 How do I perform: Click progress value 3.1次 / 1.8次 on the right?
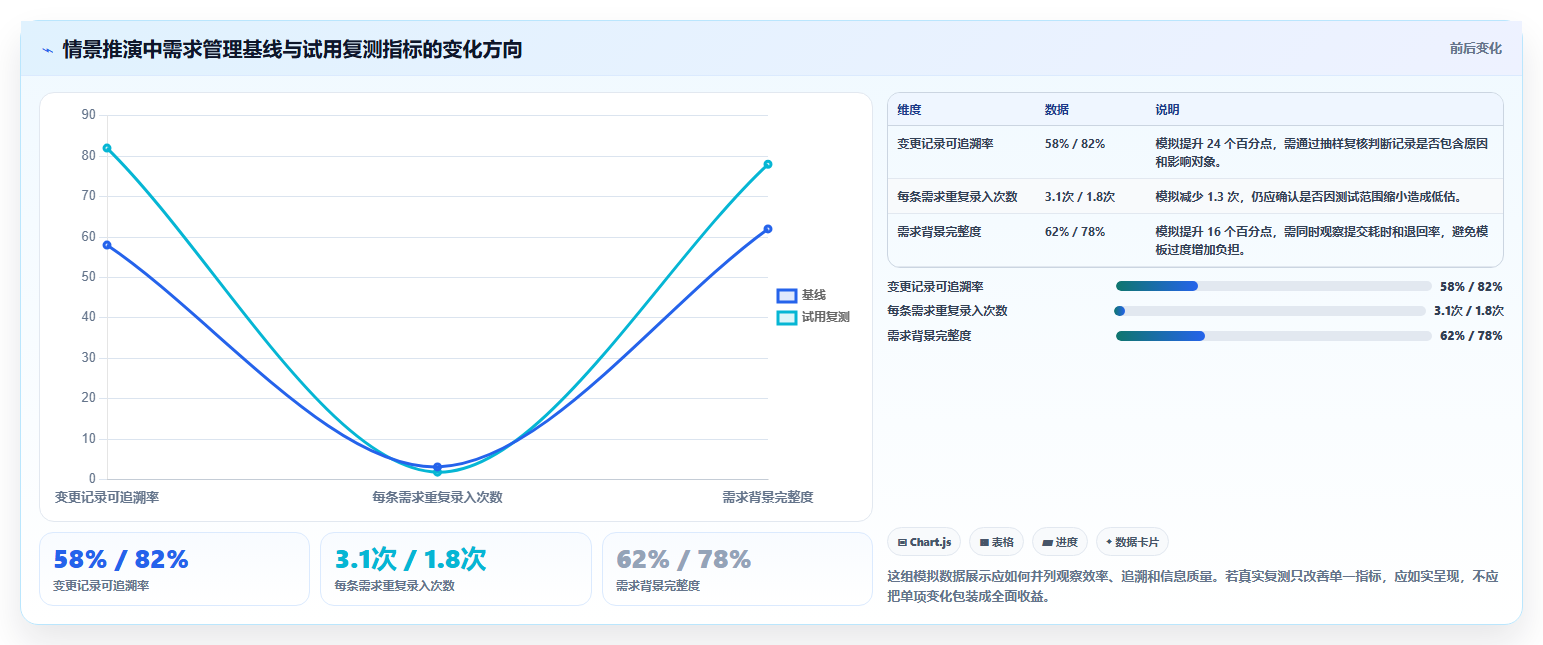coord(1468,311)
